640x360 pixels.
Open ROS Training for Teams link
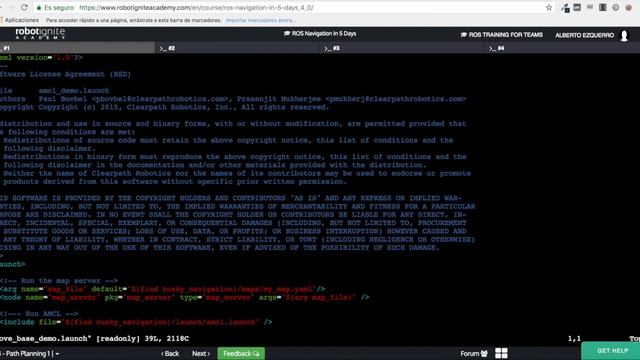click(502, 35)
